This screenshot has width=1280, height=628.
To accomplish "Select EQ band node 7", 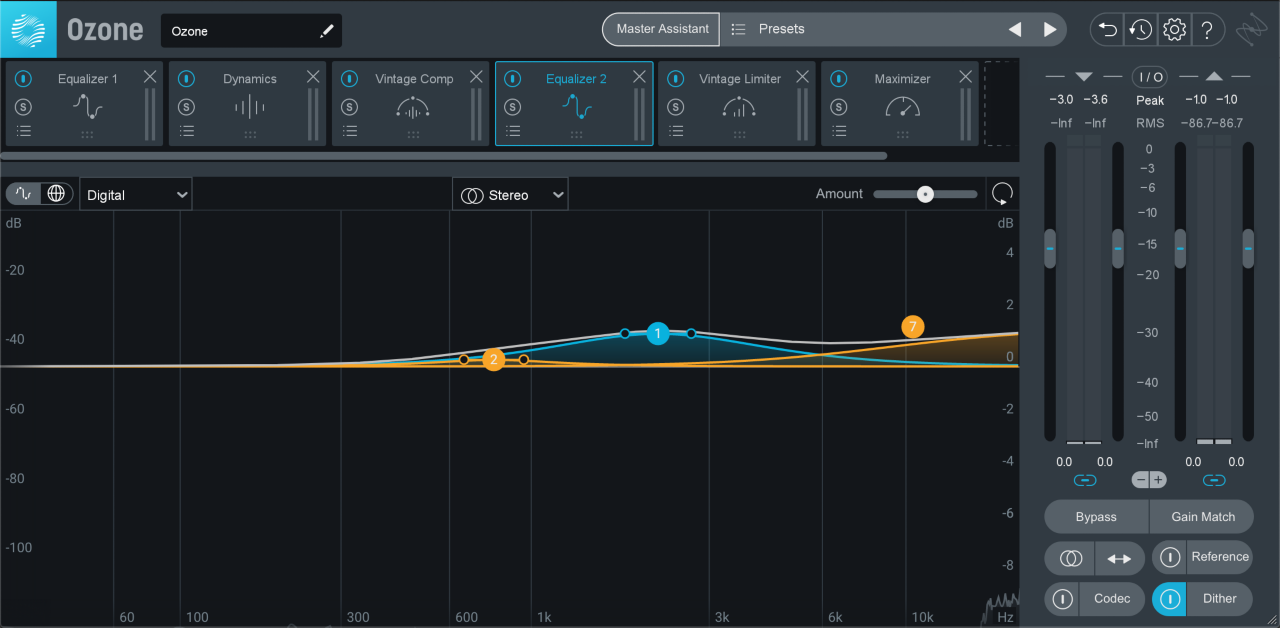I will click(912, 326).
